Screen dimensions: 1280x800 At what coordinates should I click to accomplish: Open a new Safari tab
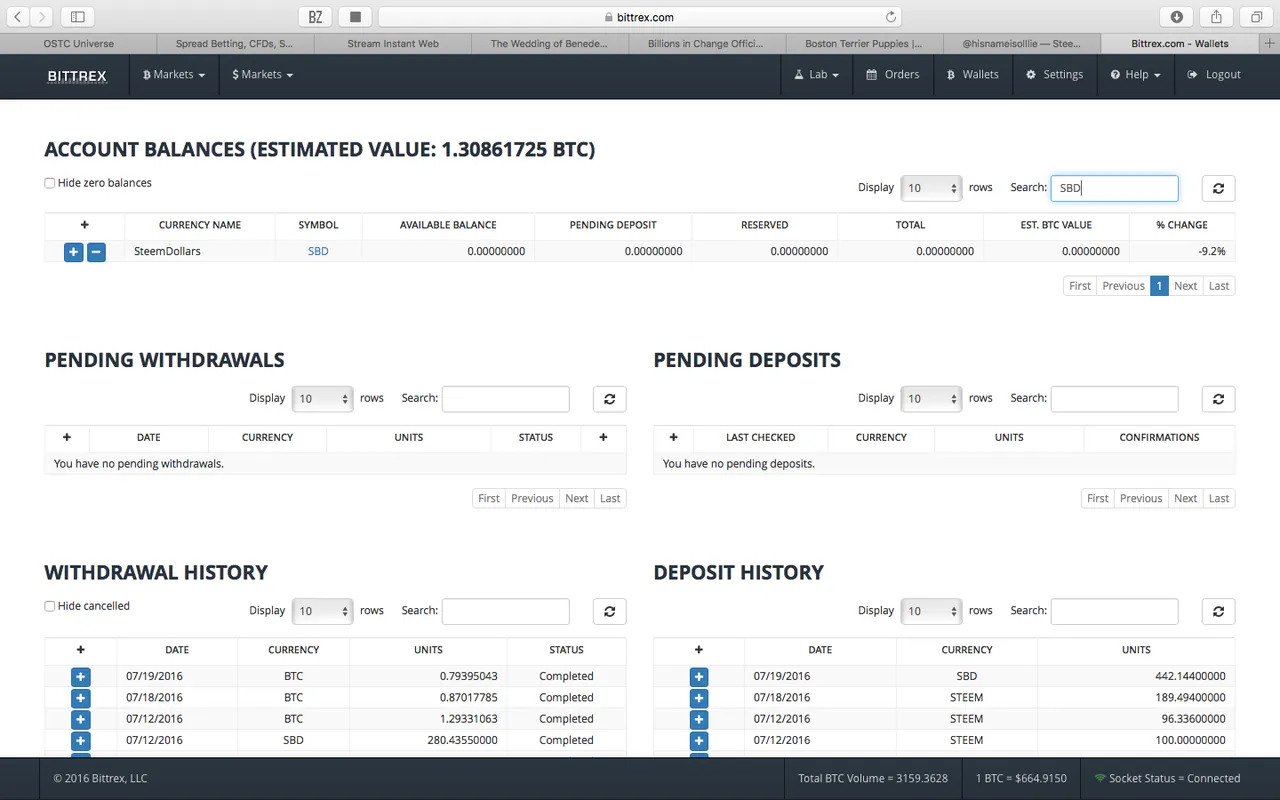(x=1270, y=44)
